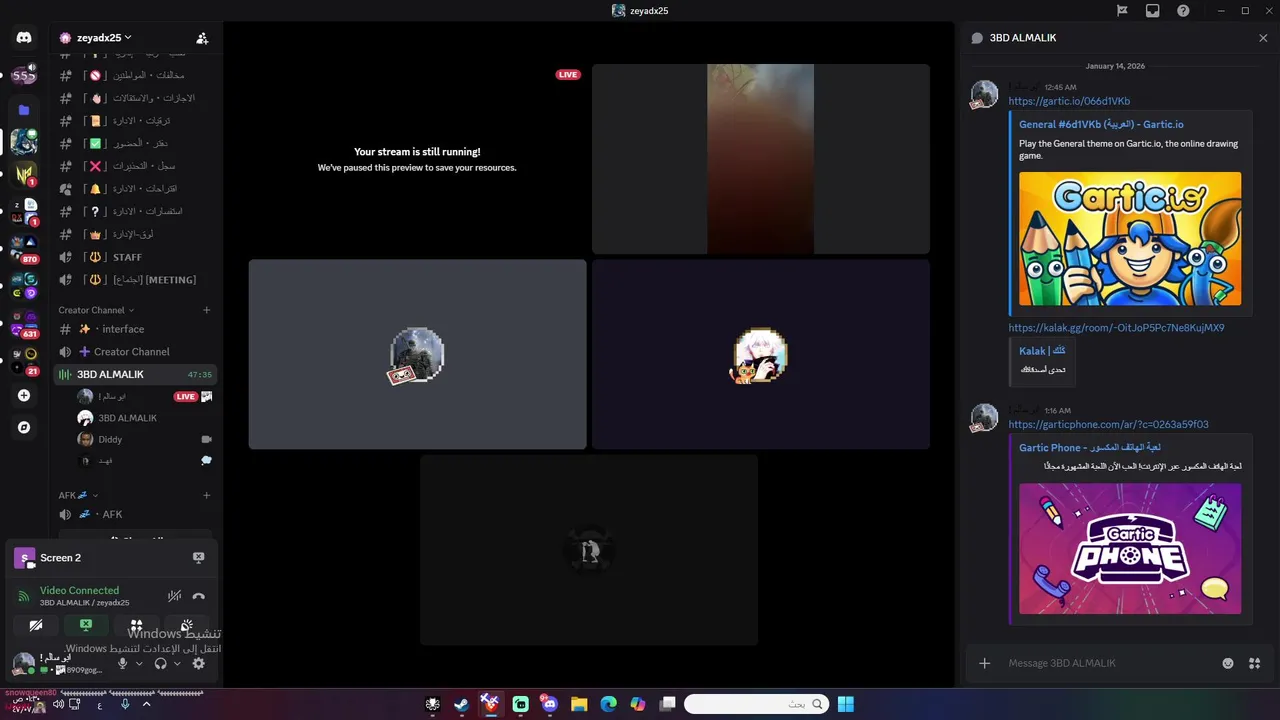
Task: Click the Gartic Phone embed title
Action: (x=1090, y=447)
